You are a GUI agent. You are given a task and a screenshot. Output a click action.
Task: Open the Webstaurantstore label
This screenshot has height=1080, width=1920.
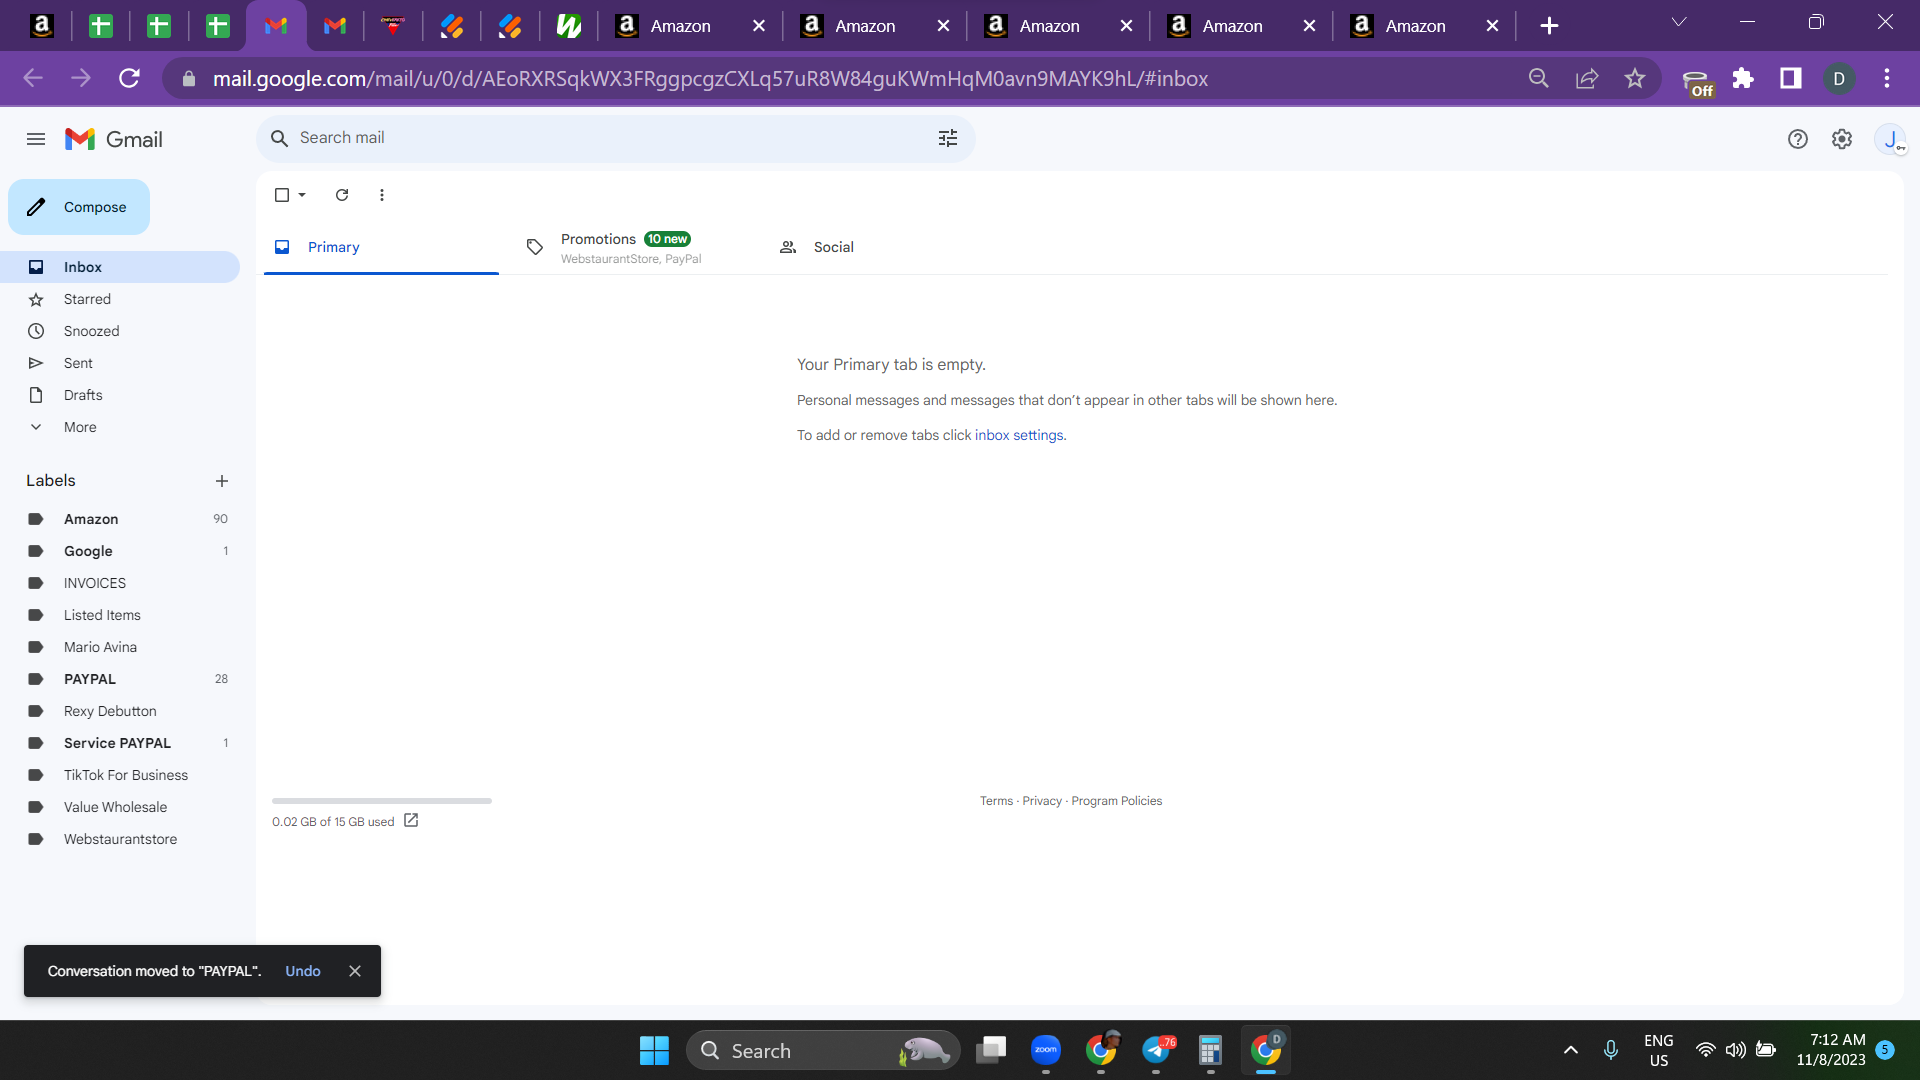pos(120,839)
